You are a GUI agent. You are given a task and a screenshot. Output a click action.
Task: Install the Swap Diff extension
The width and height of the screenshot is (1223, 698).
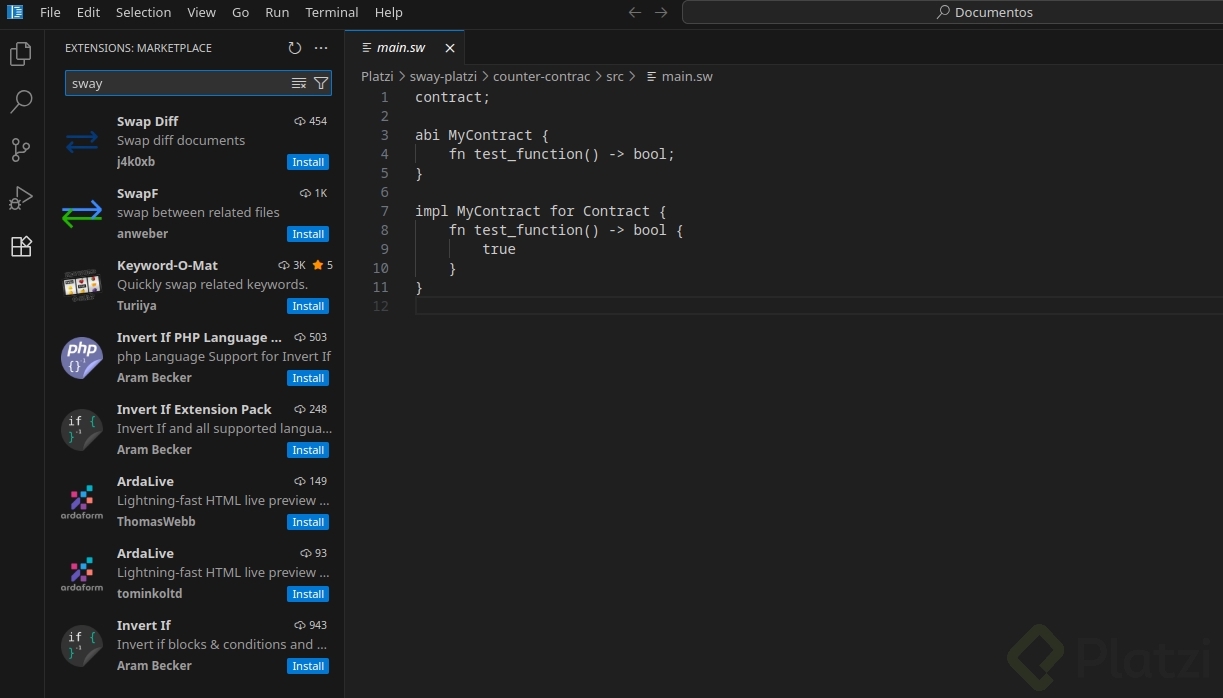tap(308, 162)
